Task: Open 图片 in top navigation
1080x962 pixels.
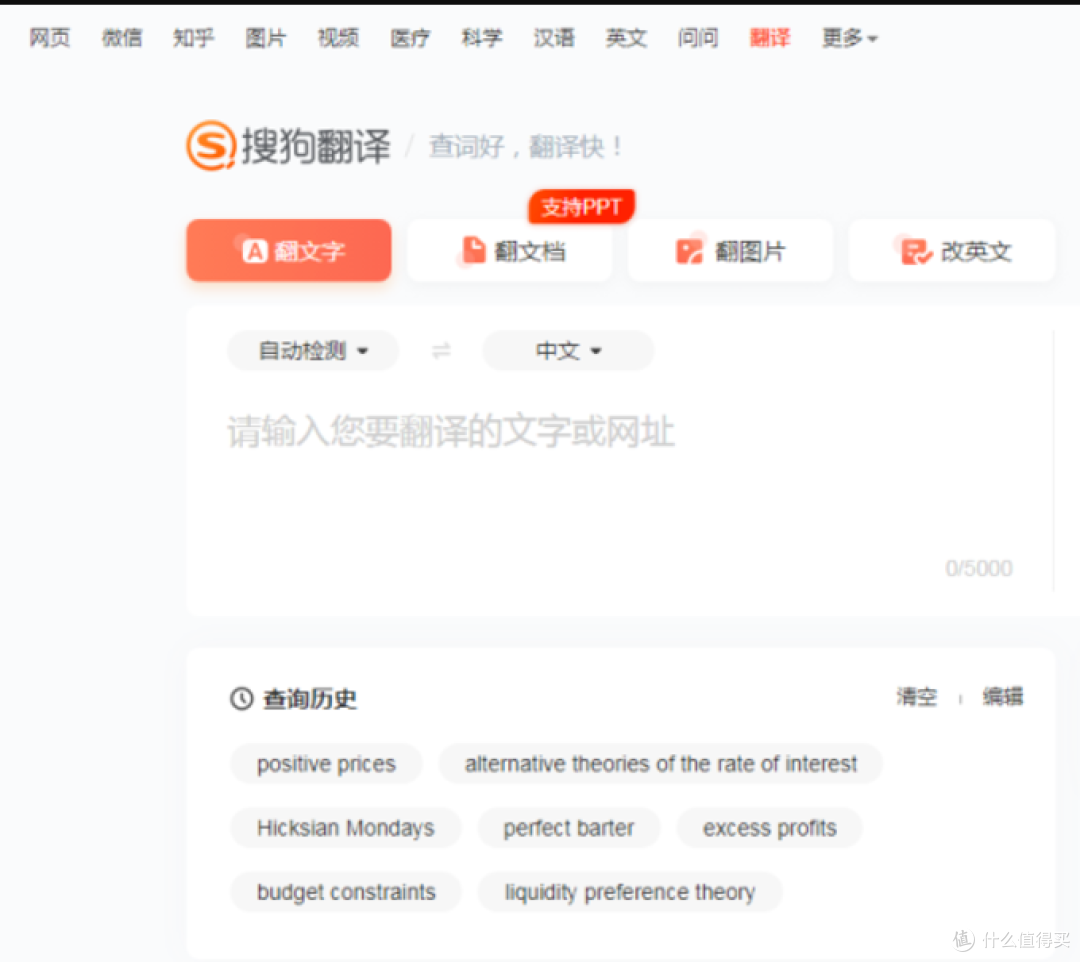Action: coord(265,38)
